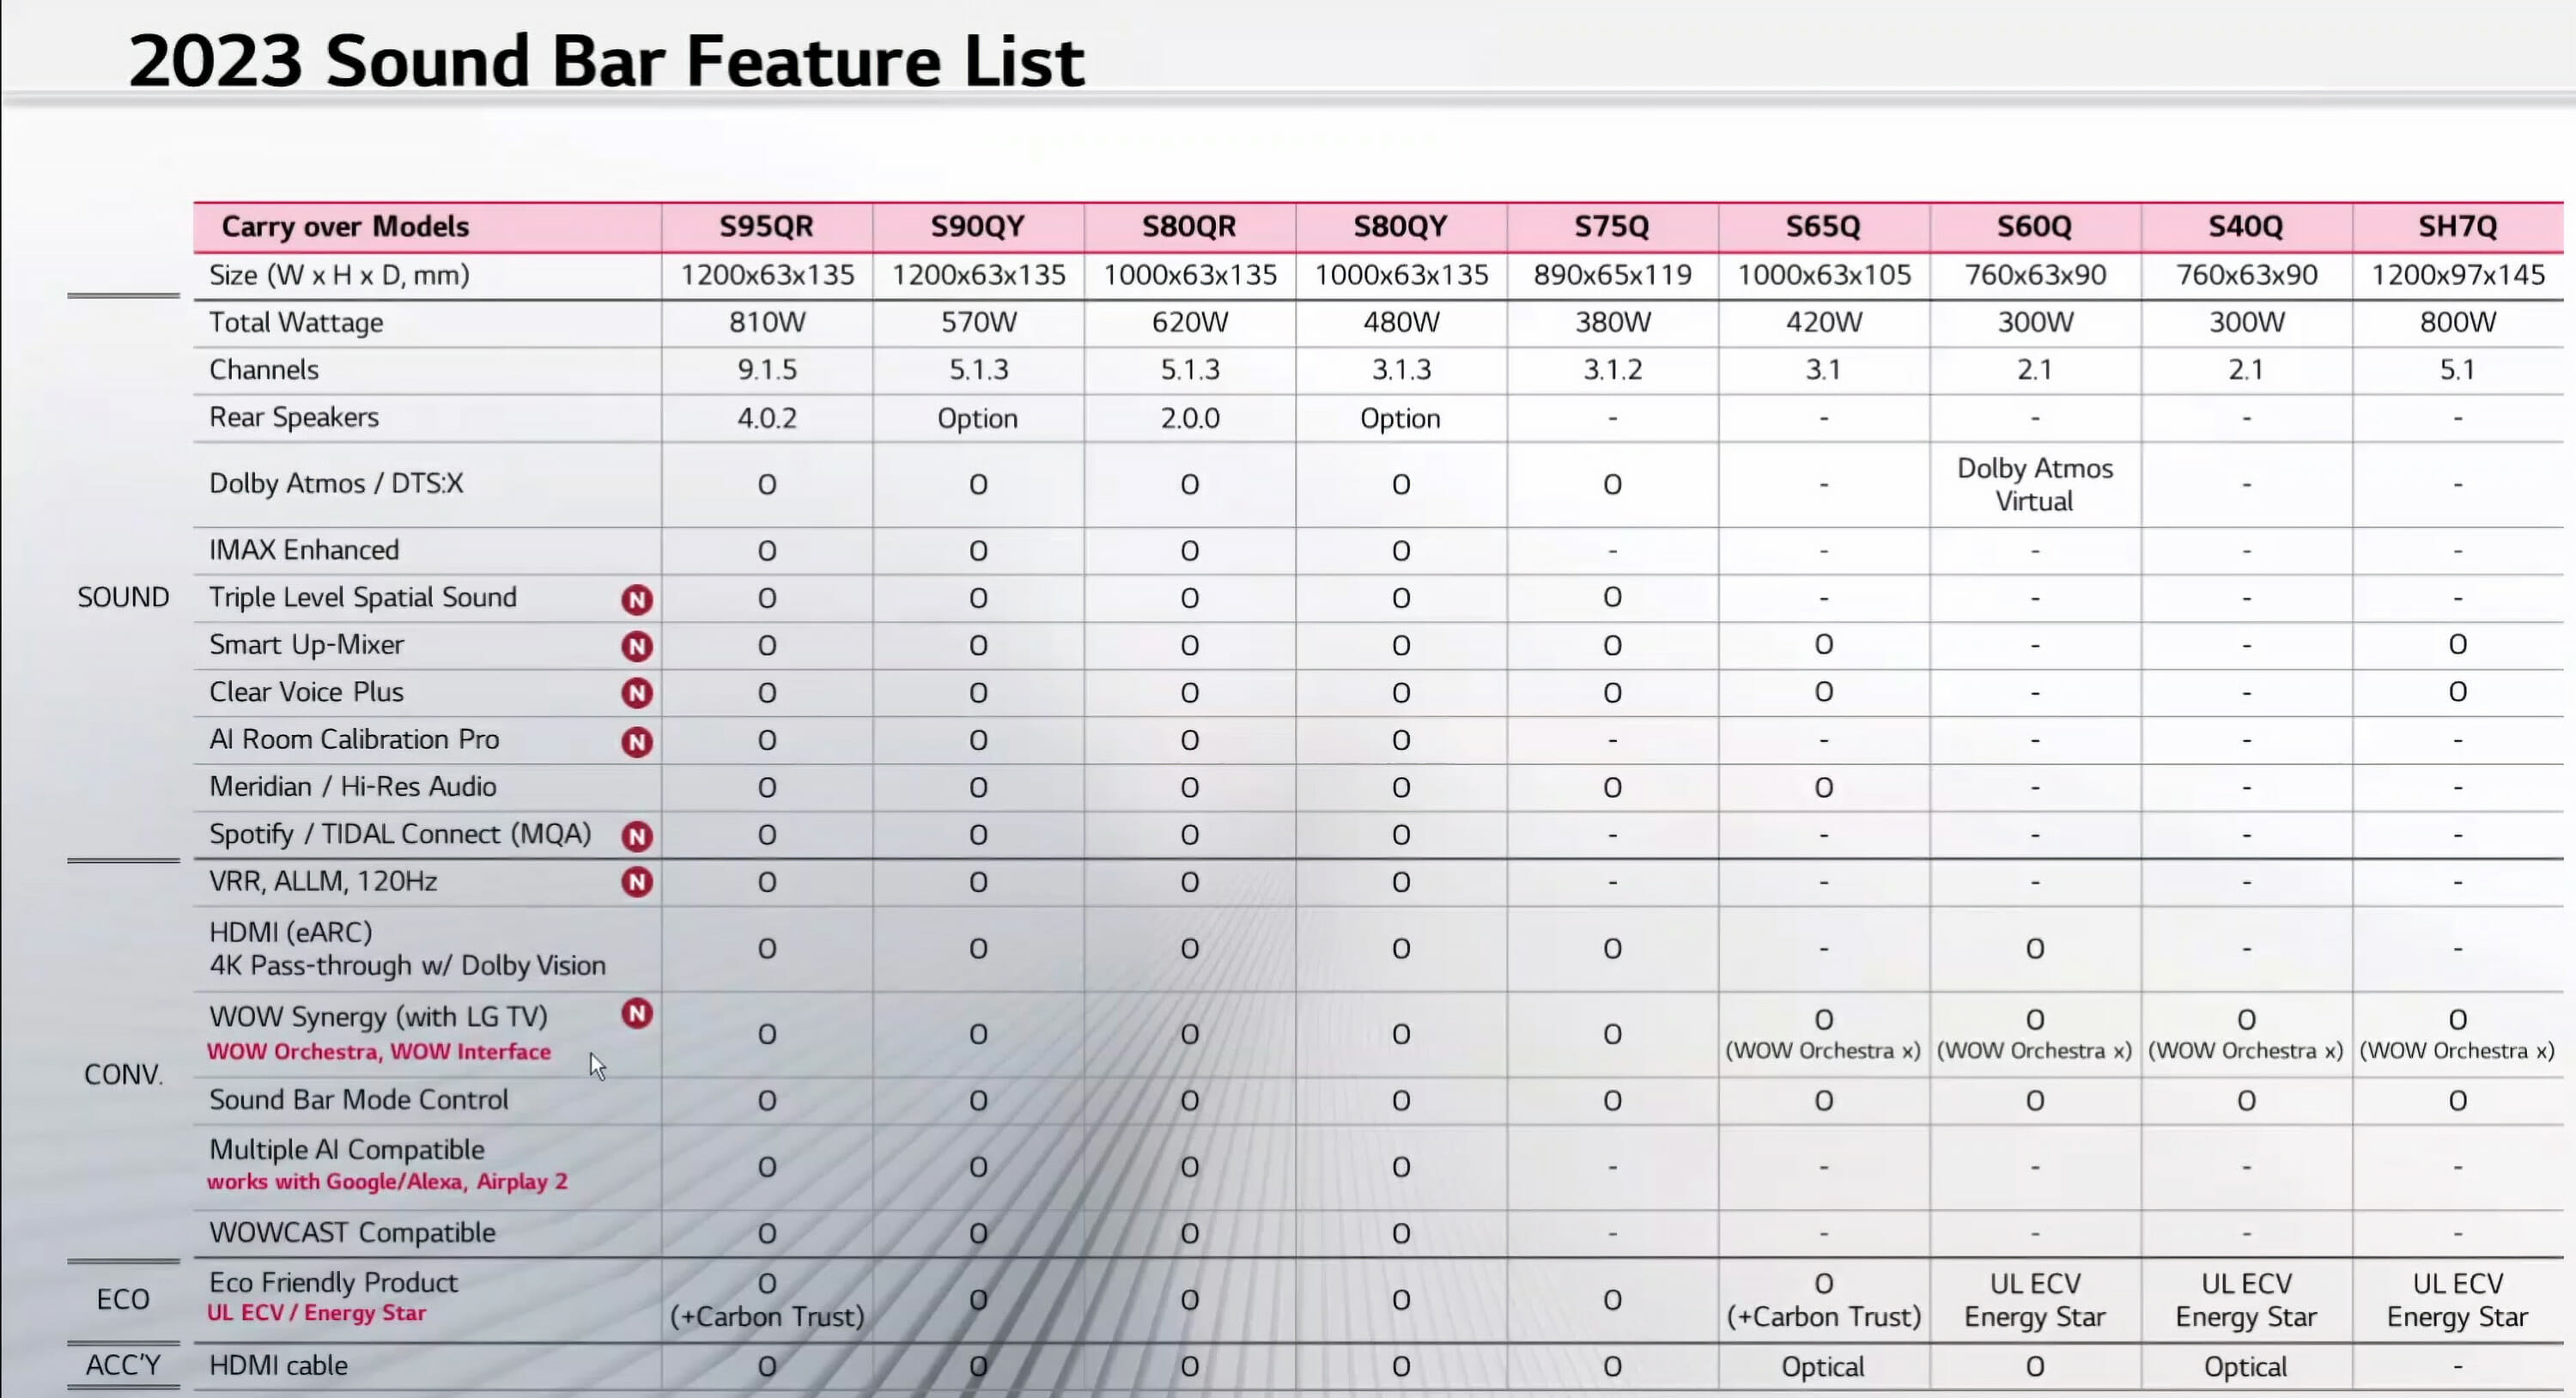Screen dimensions: 2576x1398
Task: Click the WOW Orchestra x note under SH7Q
Action: (x=2457, y=1051)
